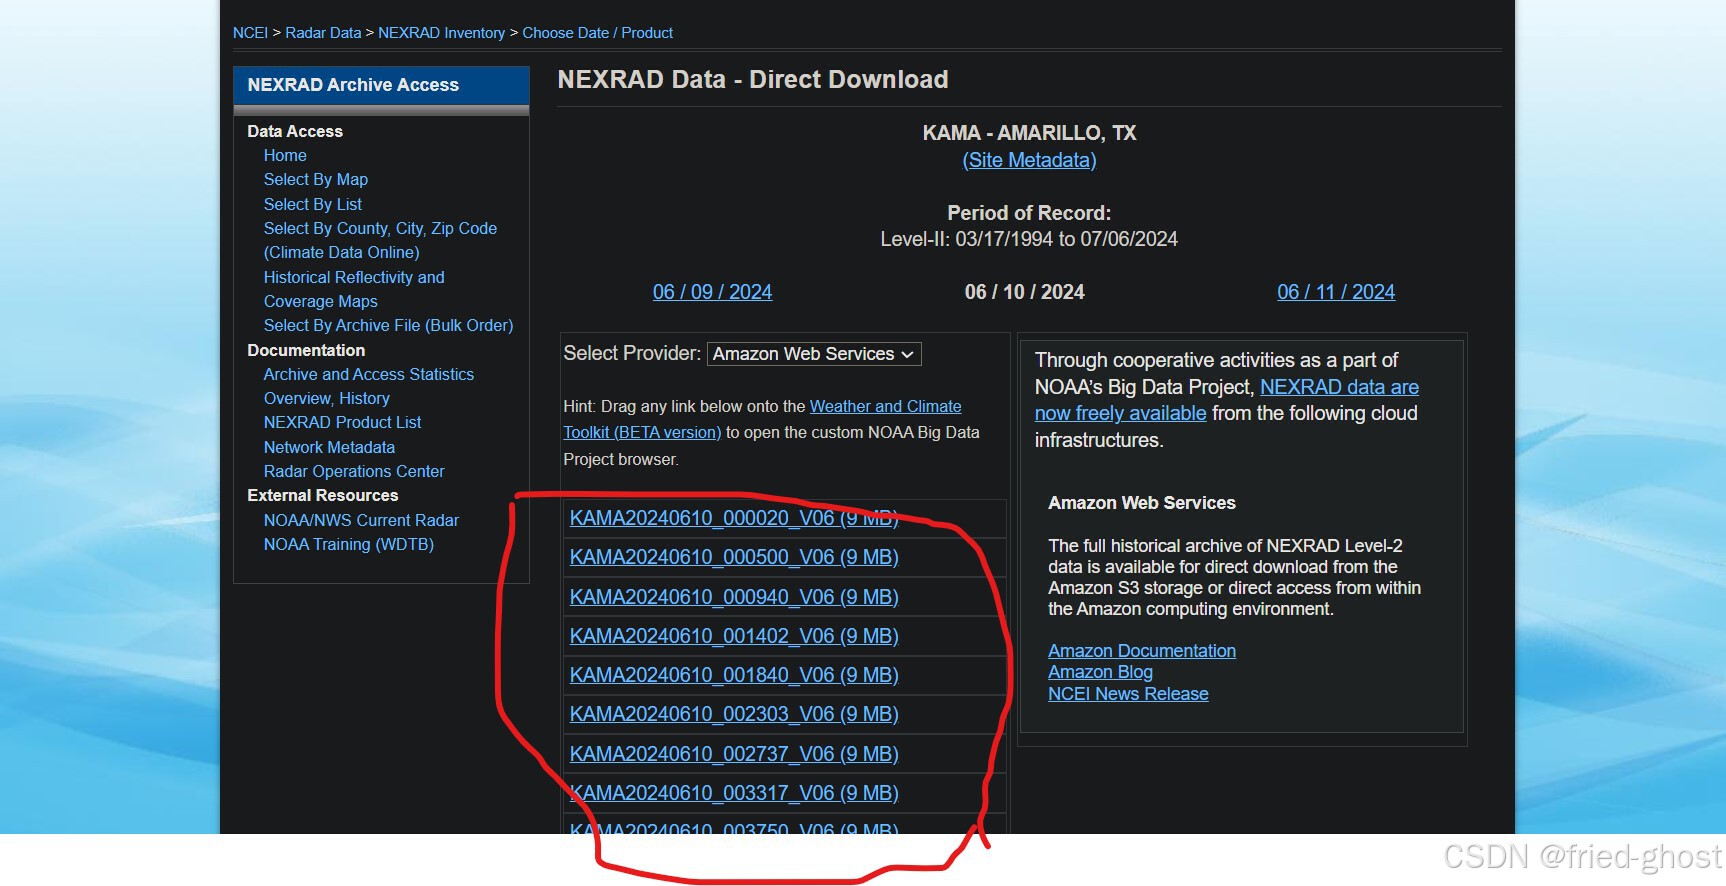The width and height of the screenshot is (1726, 886).
Task: Open Amazon Blog link
Action: (1100, 672)
